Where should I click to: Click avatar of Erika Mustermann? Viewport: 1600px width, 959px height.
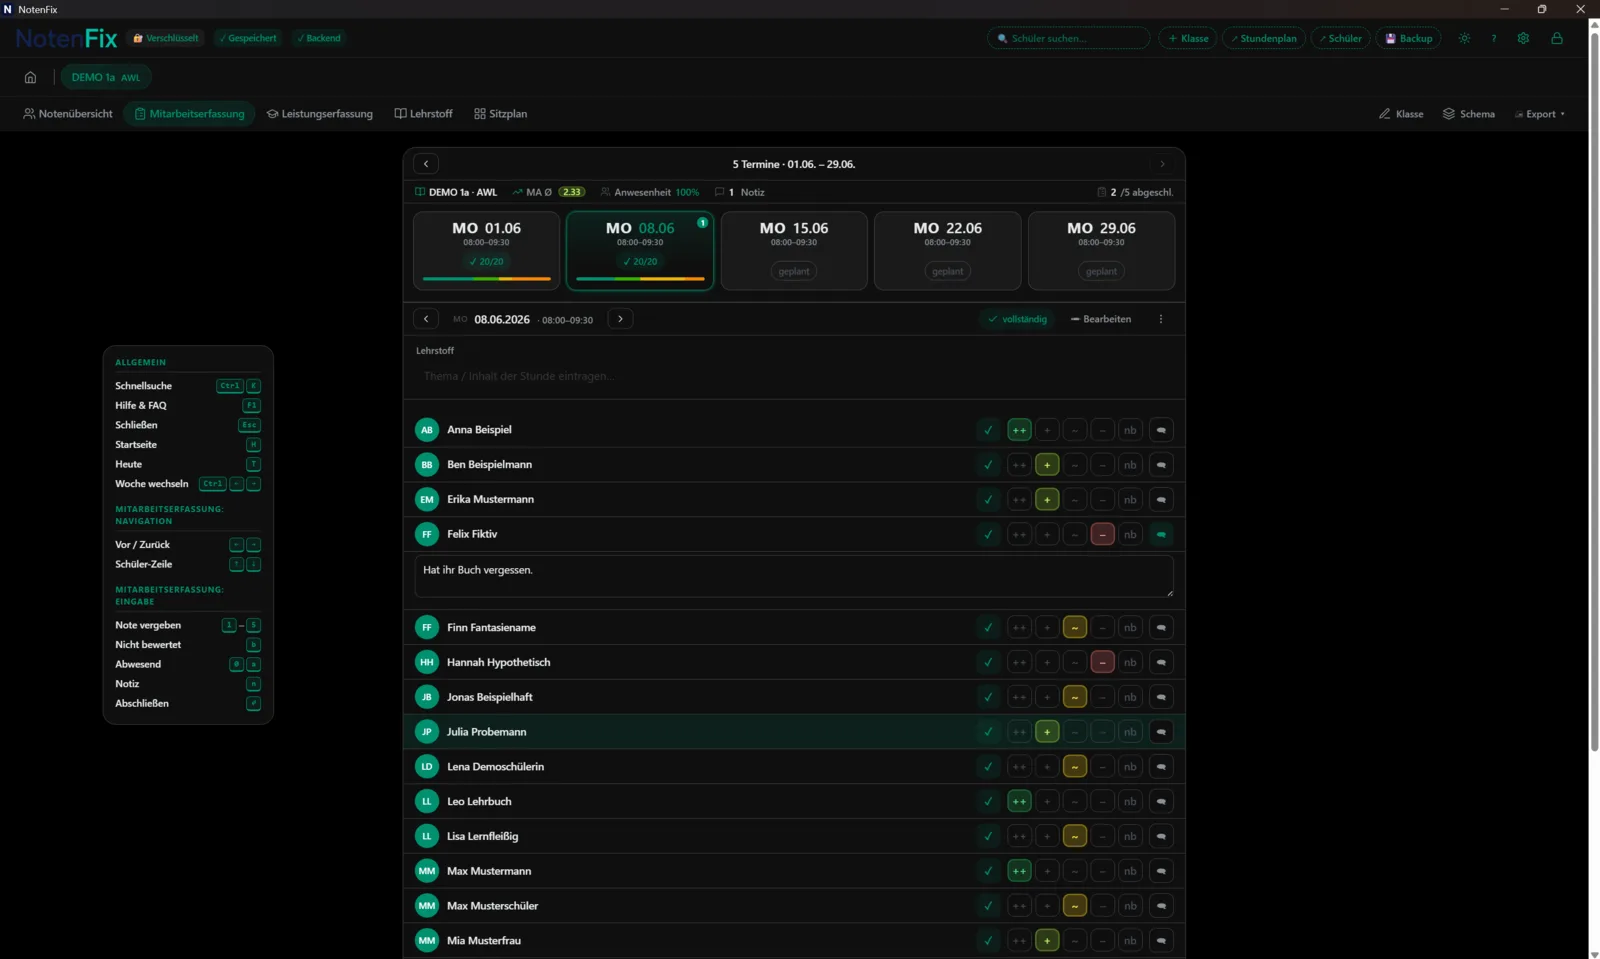coord(427,499)
